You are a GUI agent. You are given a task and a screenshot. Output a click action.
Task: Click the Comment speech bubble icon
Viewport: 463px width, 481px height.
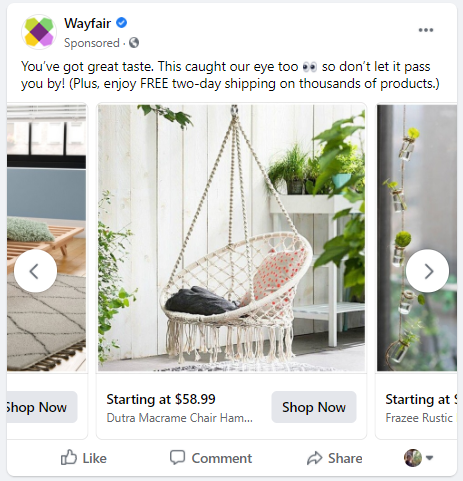(x=177, y=457)
